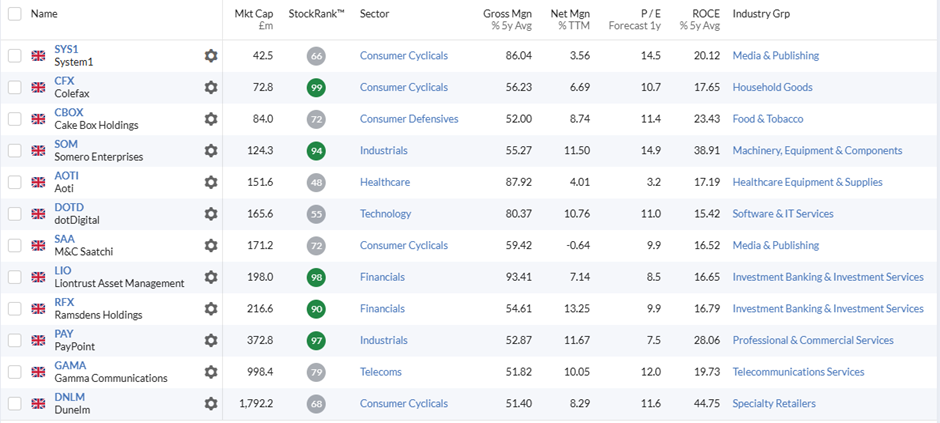
Task: Open the gear settings for Aoti
Action: point(210,182)
